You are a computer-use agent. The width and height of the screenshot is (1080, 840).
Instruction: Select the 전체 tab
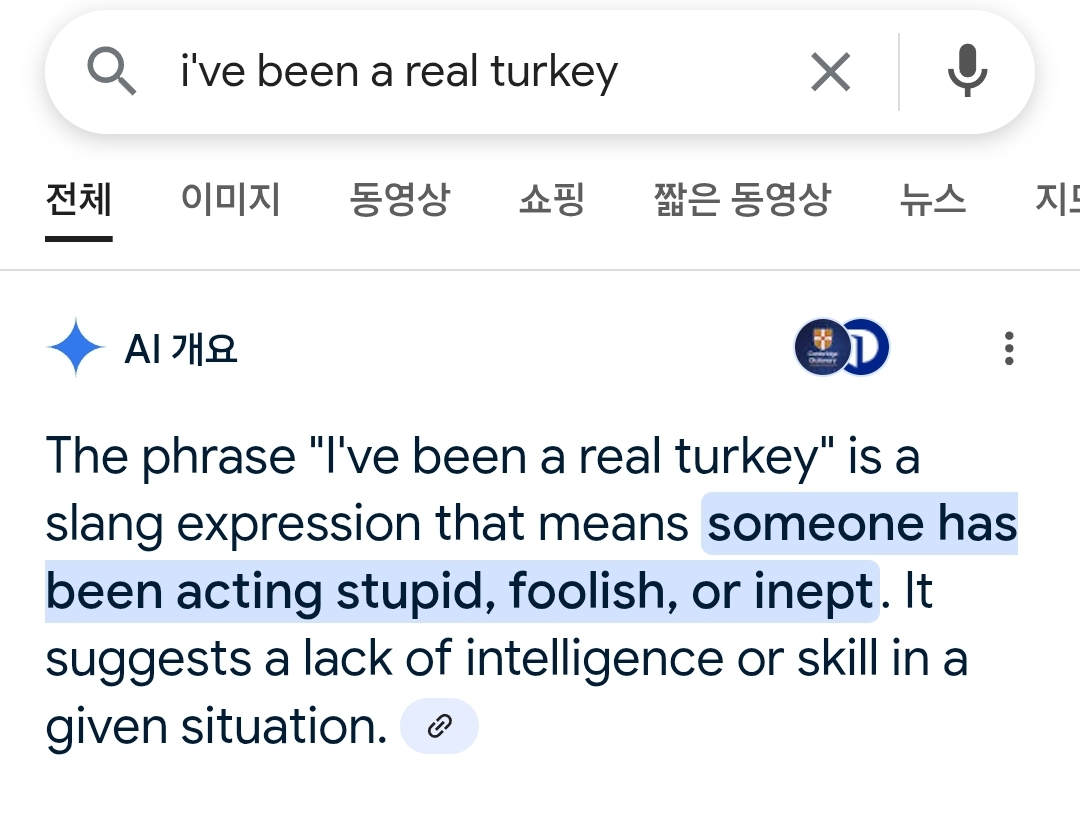[x=79, y=199]
